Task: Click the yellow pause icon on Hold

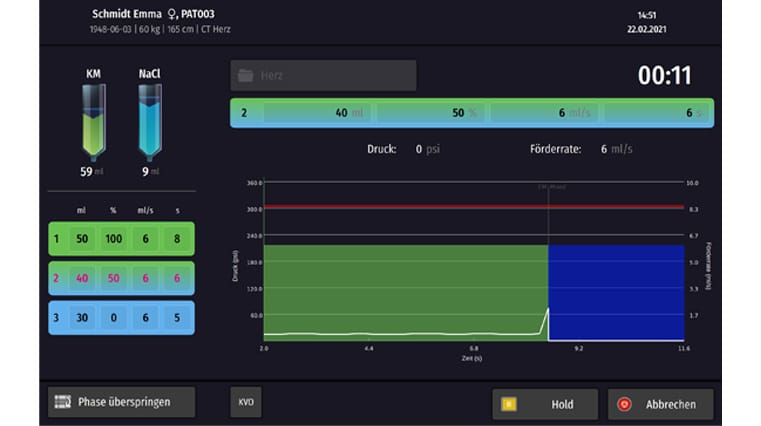Action: click(509, 404)
